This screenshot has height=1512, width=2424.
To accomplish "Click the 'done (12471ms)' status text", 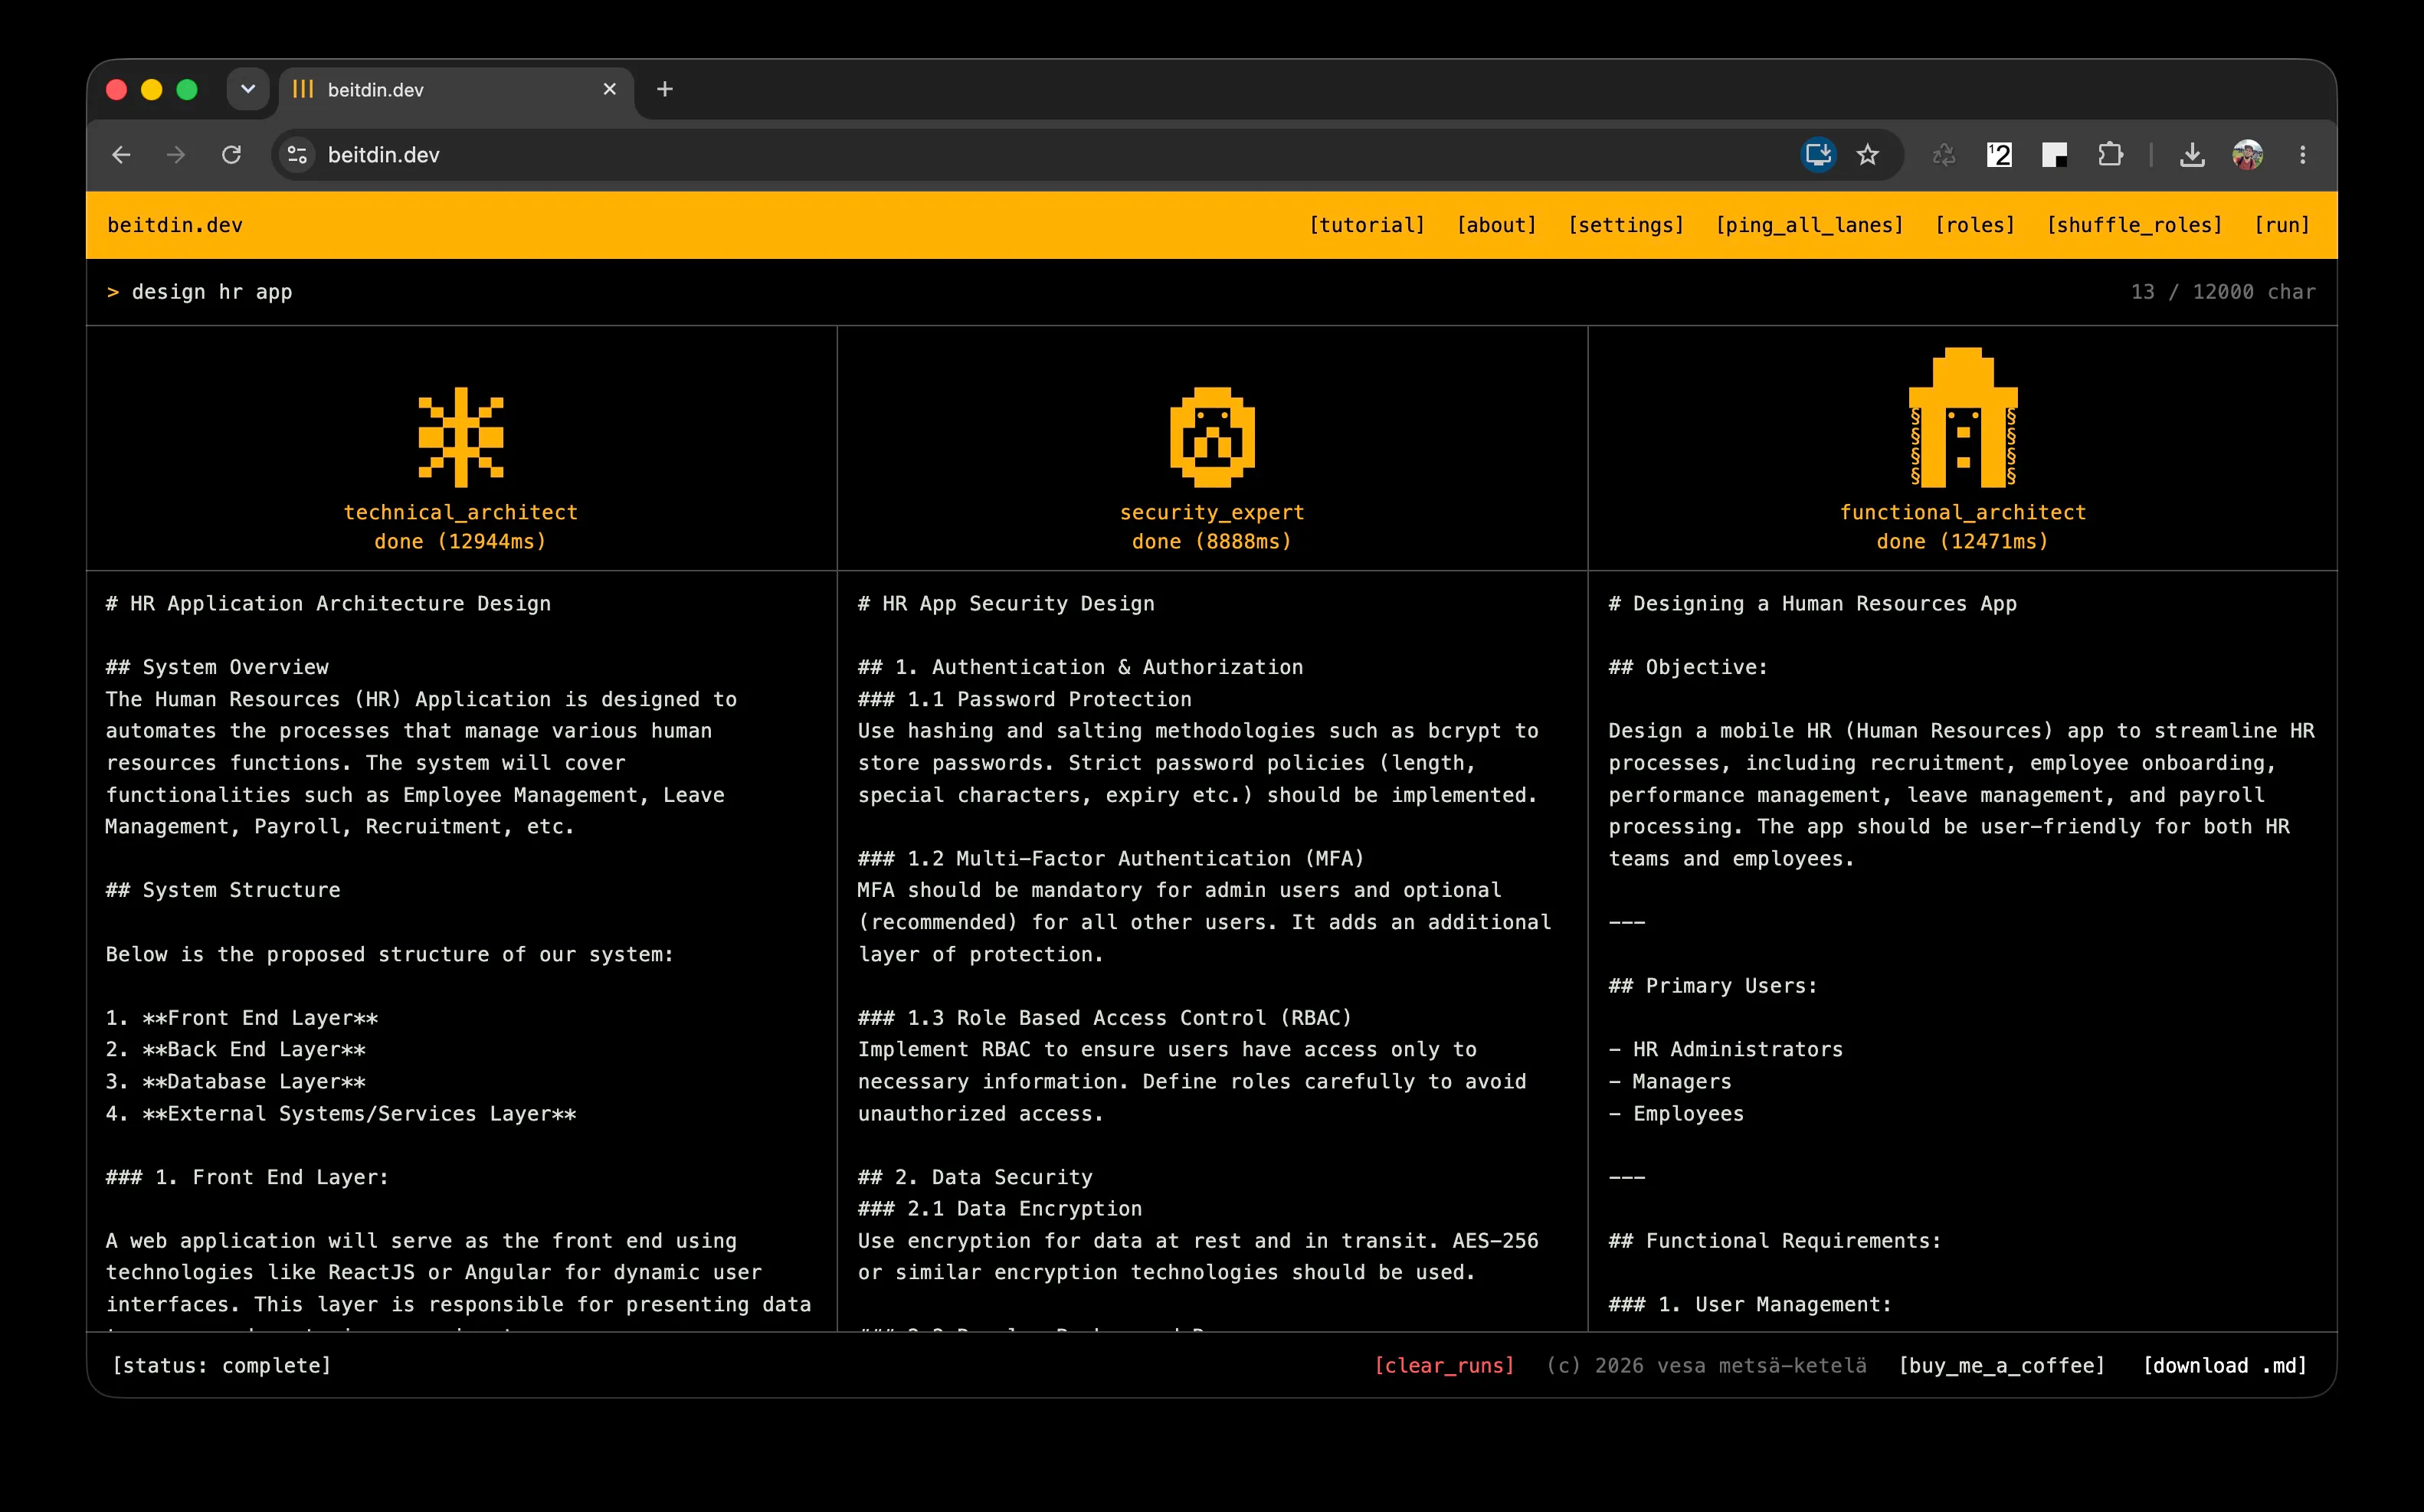I will pos(1963,541).
